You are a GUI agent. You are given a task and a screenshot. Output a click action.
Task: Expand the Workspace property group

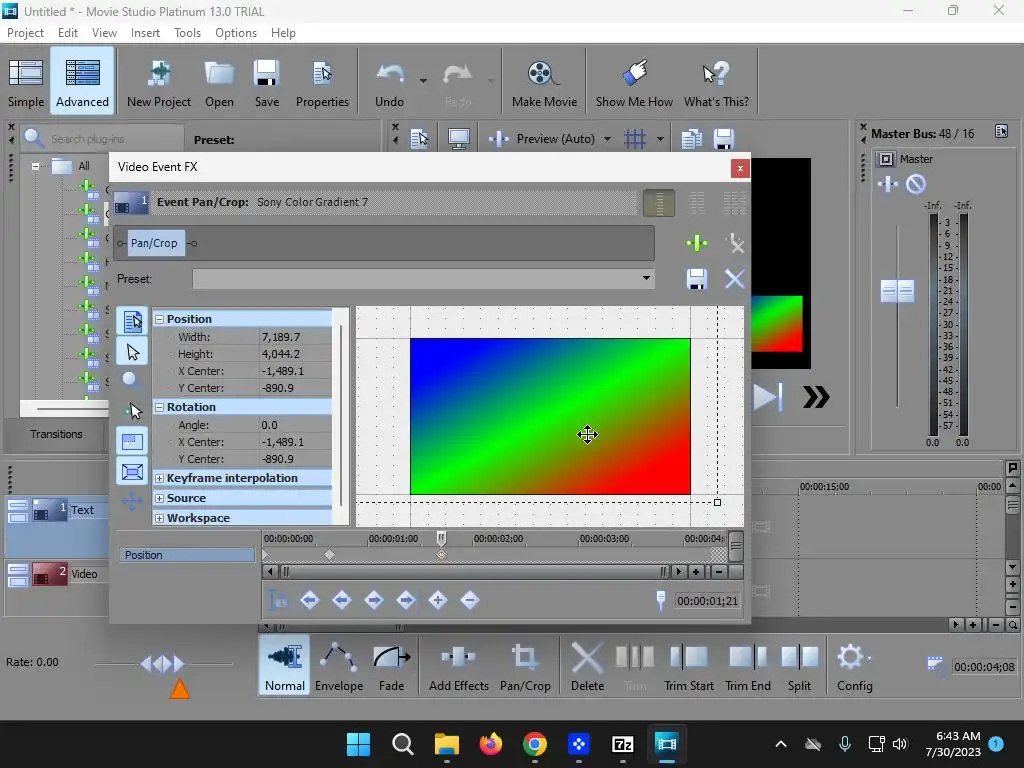pyautogui.click(x=159, y=519)
